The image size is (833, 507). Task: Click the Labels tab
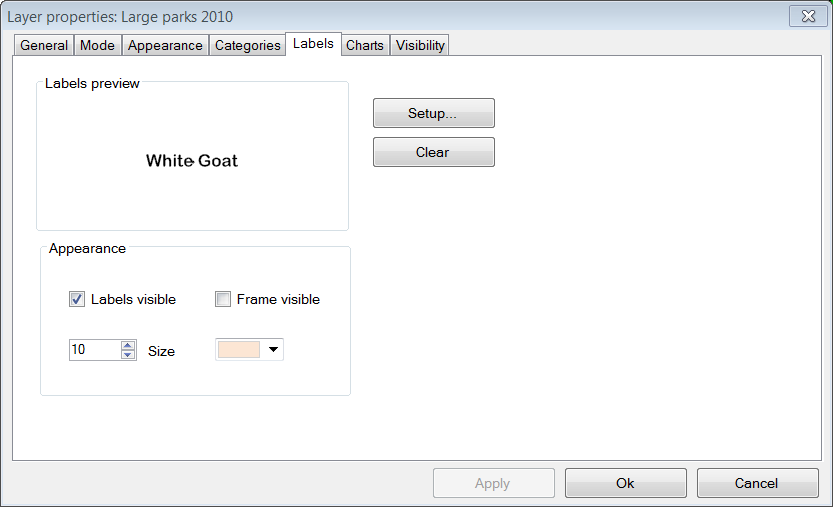pos(313,44)
